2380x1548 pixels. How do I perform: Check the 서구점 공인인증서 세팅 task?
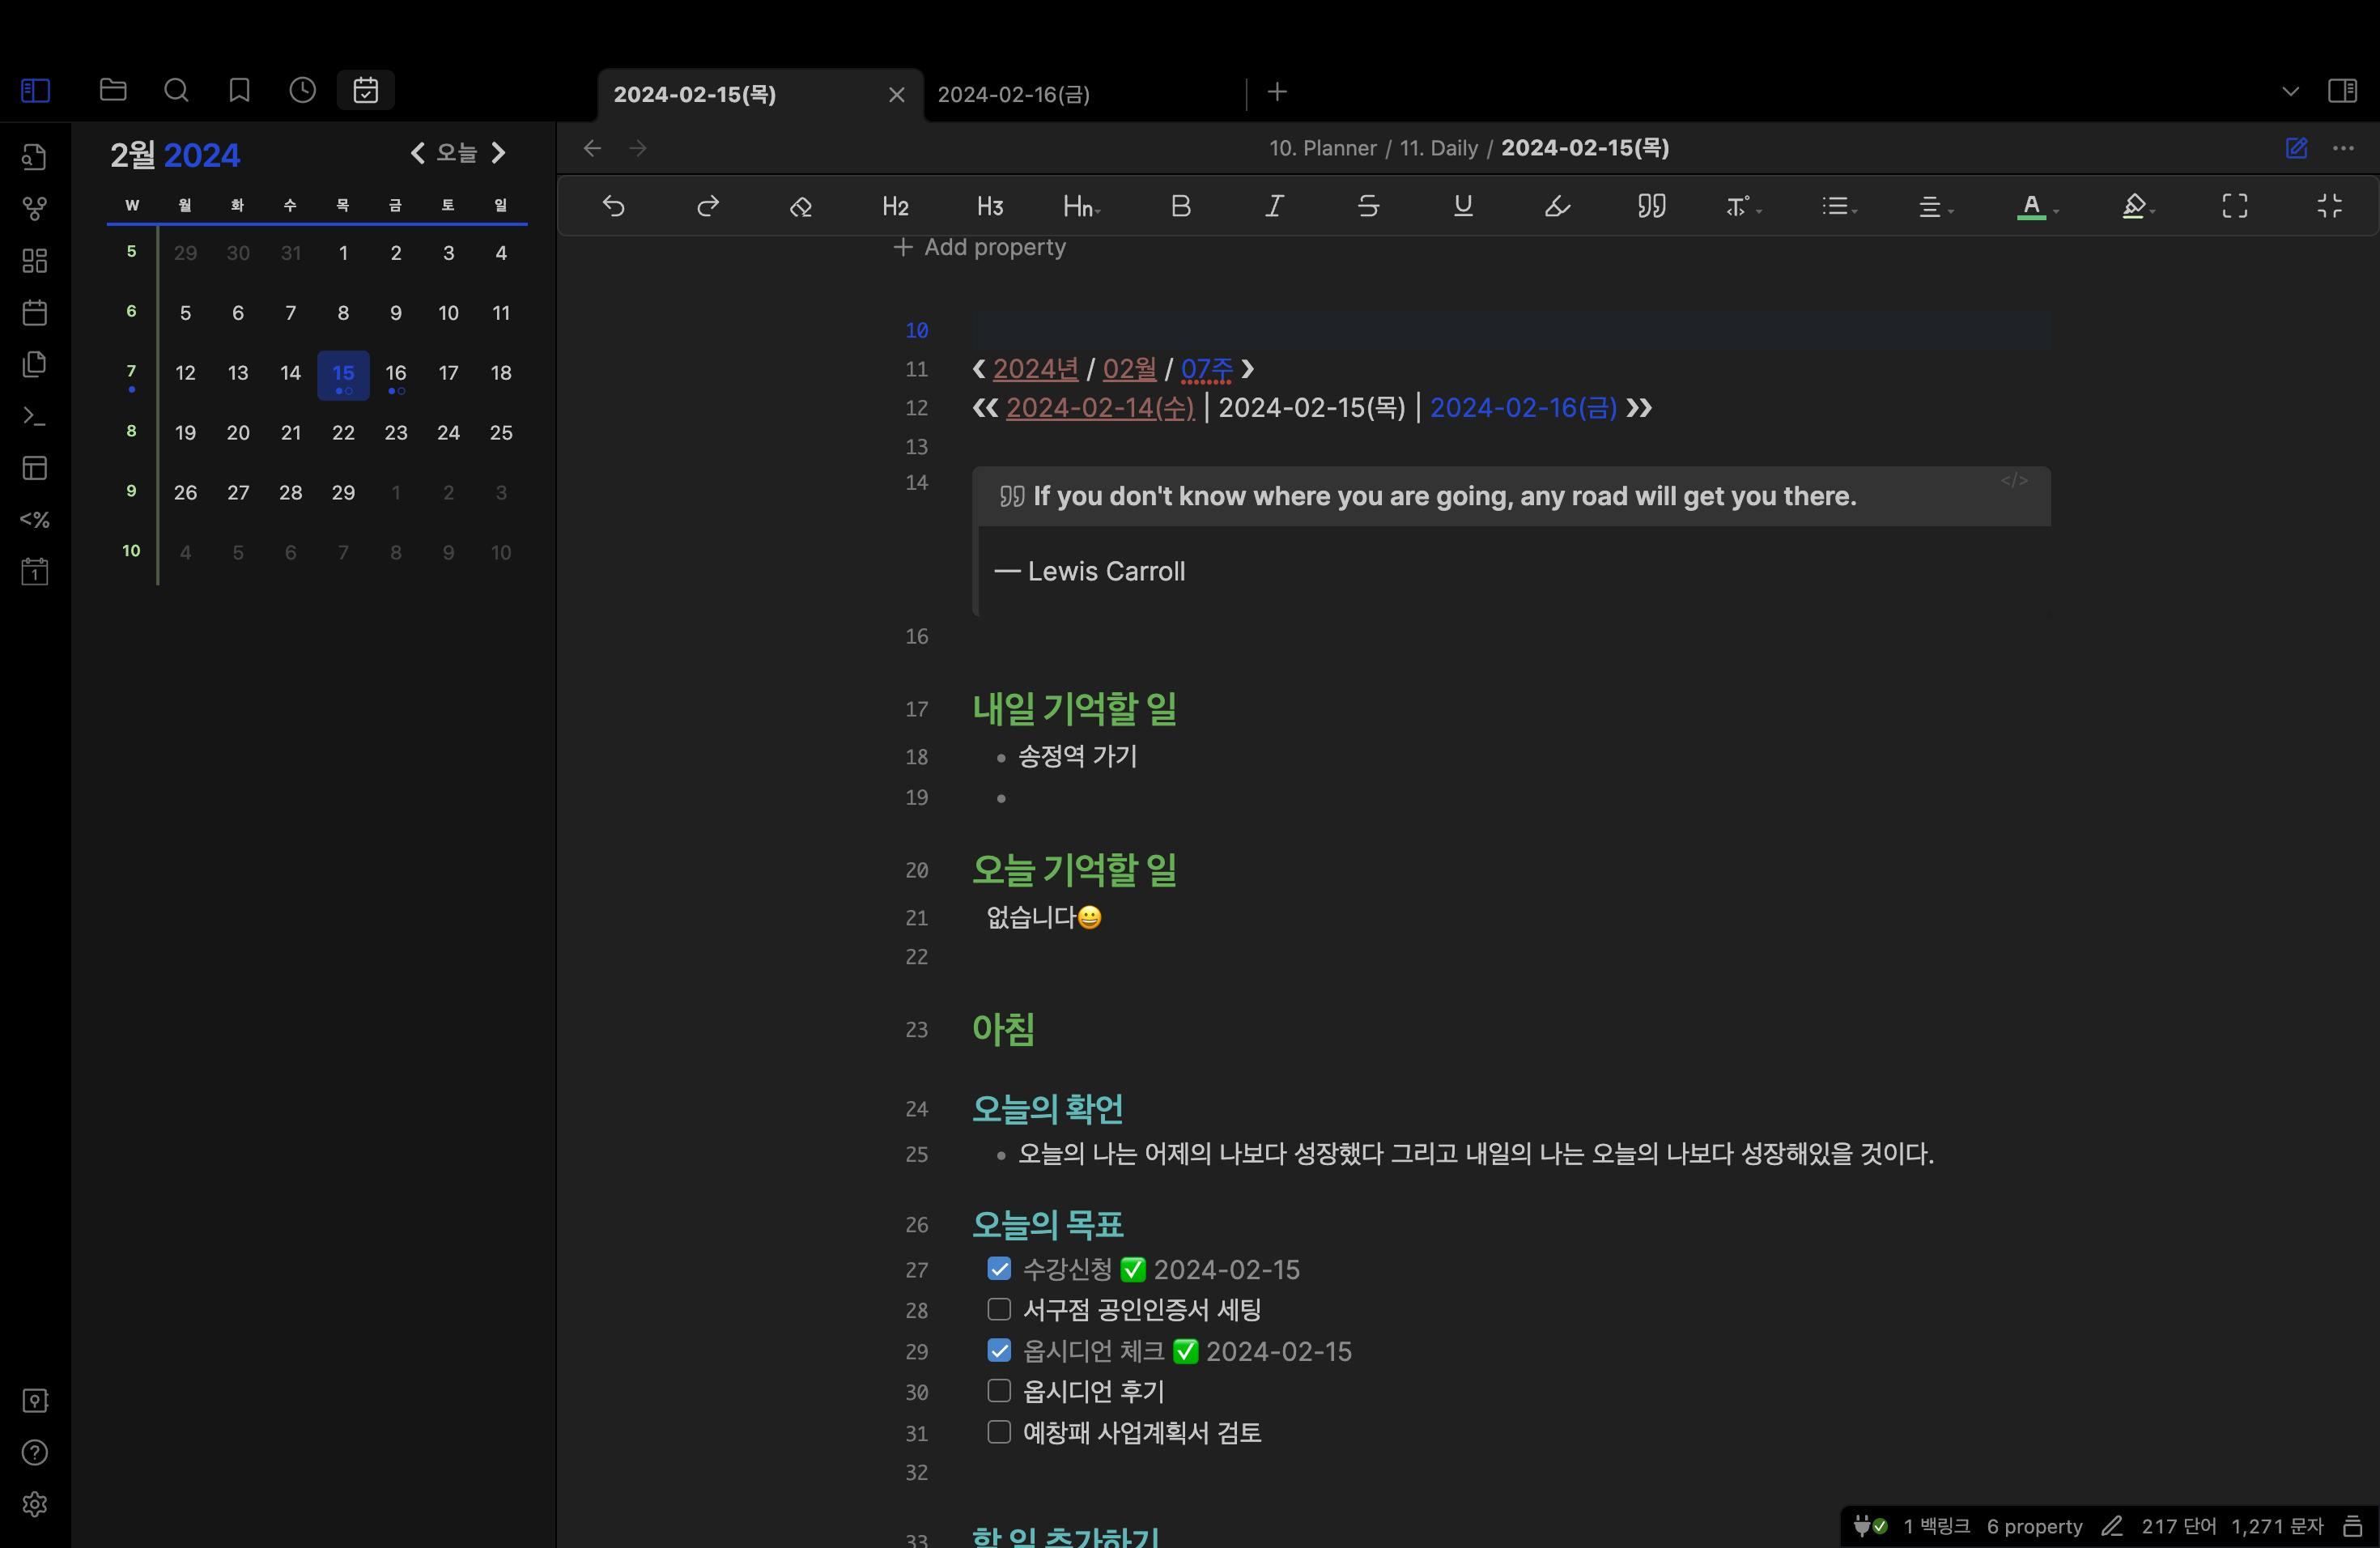point(999,1309)
